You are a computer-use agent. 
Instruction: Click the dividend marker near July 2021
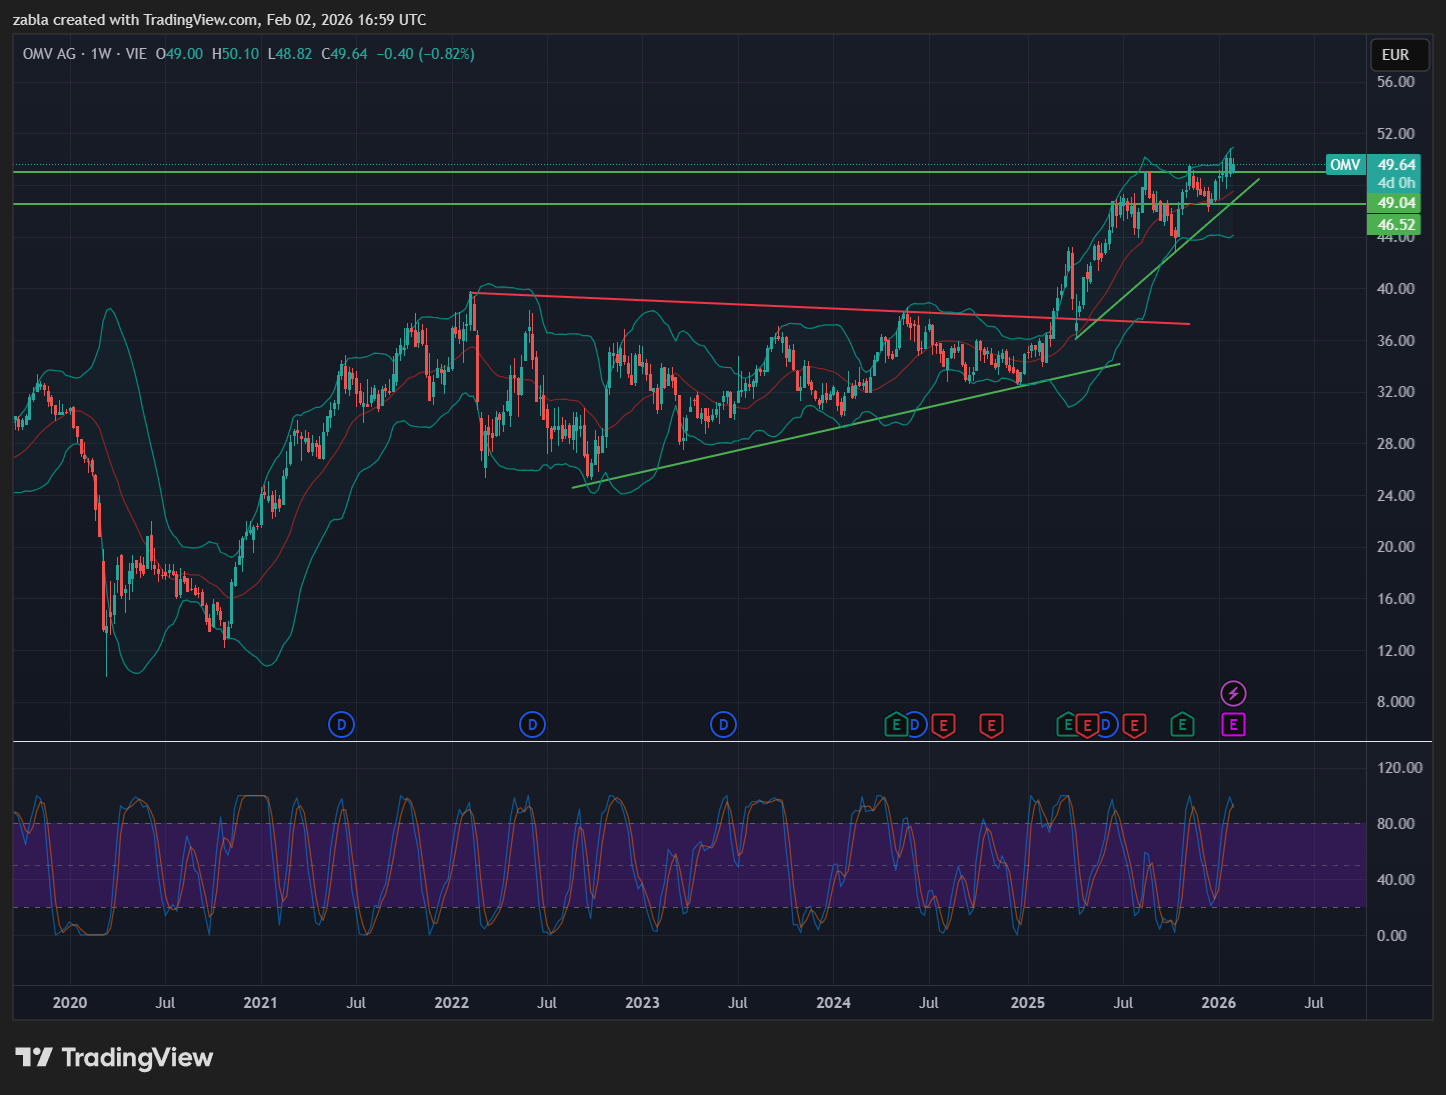[x=341, y=724]
